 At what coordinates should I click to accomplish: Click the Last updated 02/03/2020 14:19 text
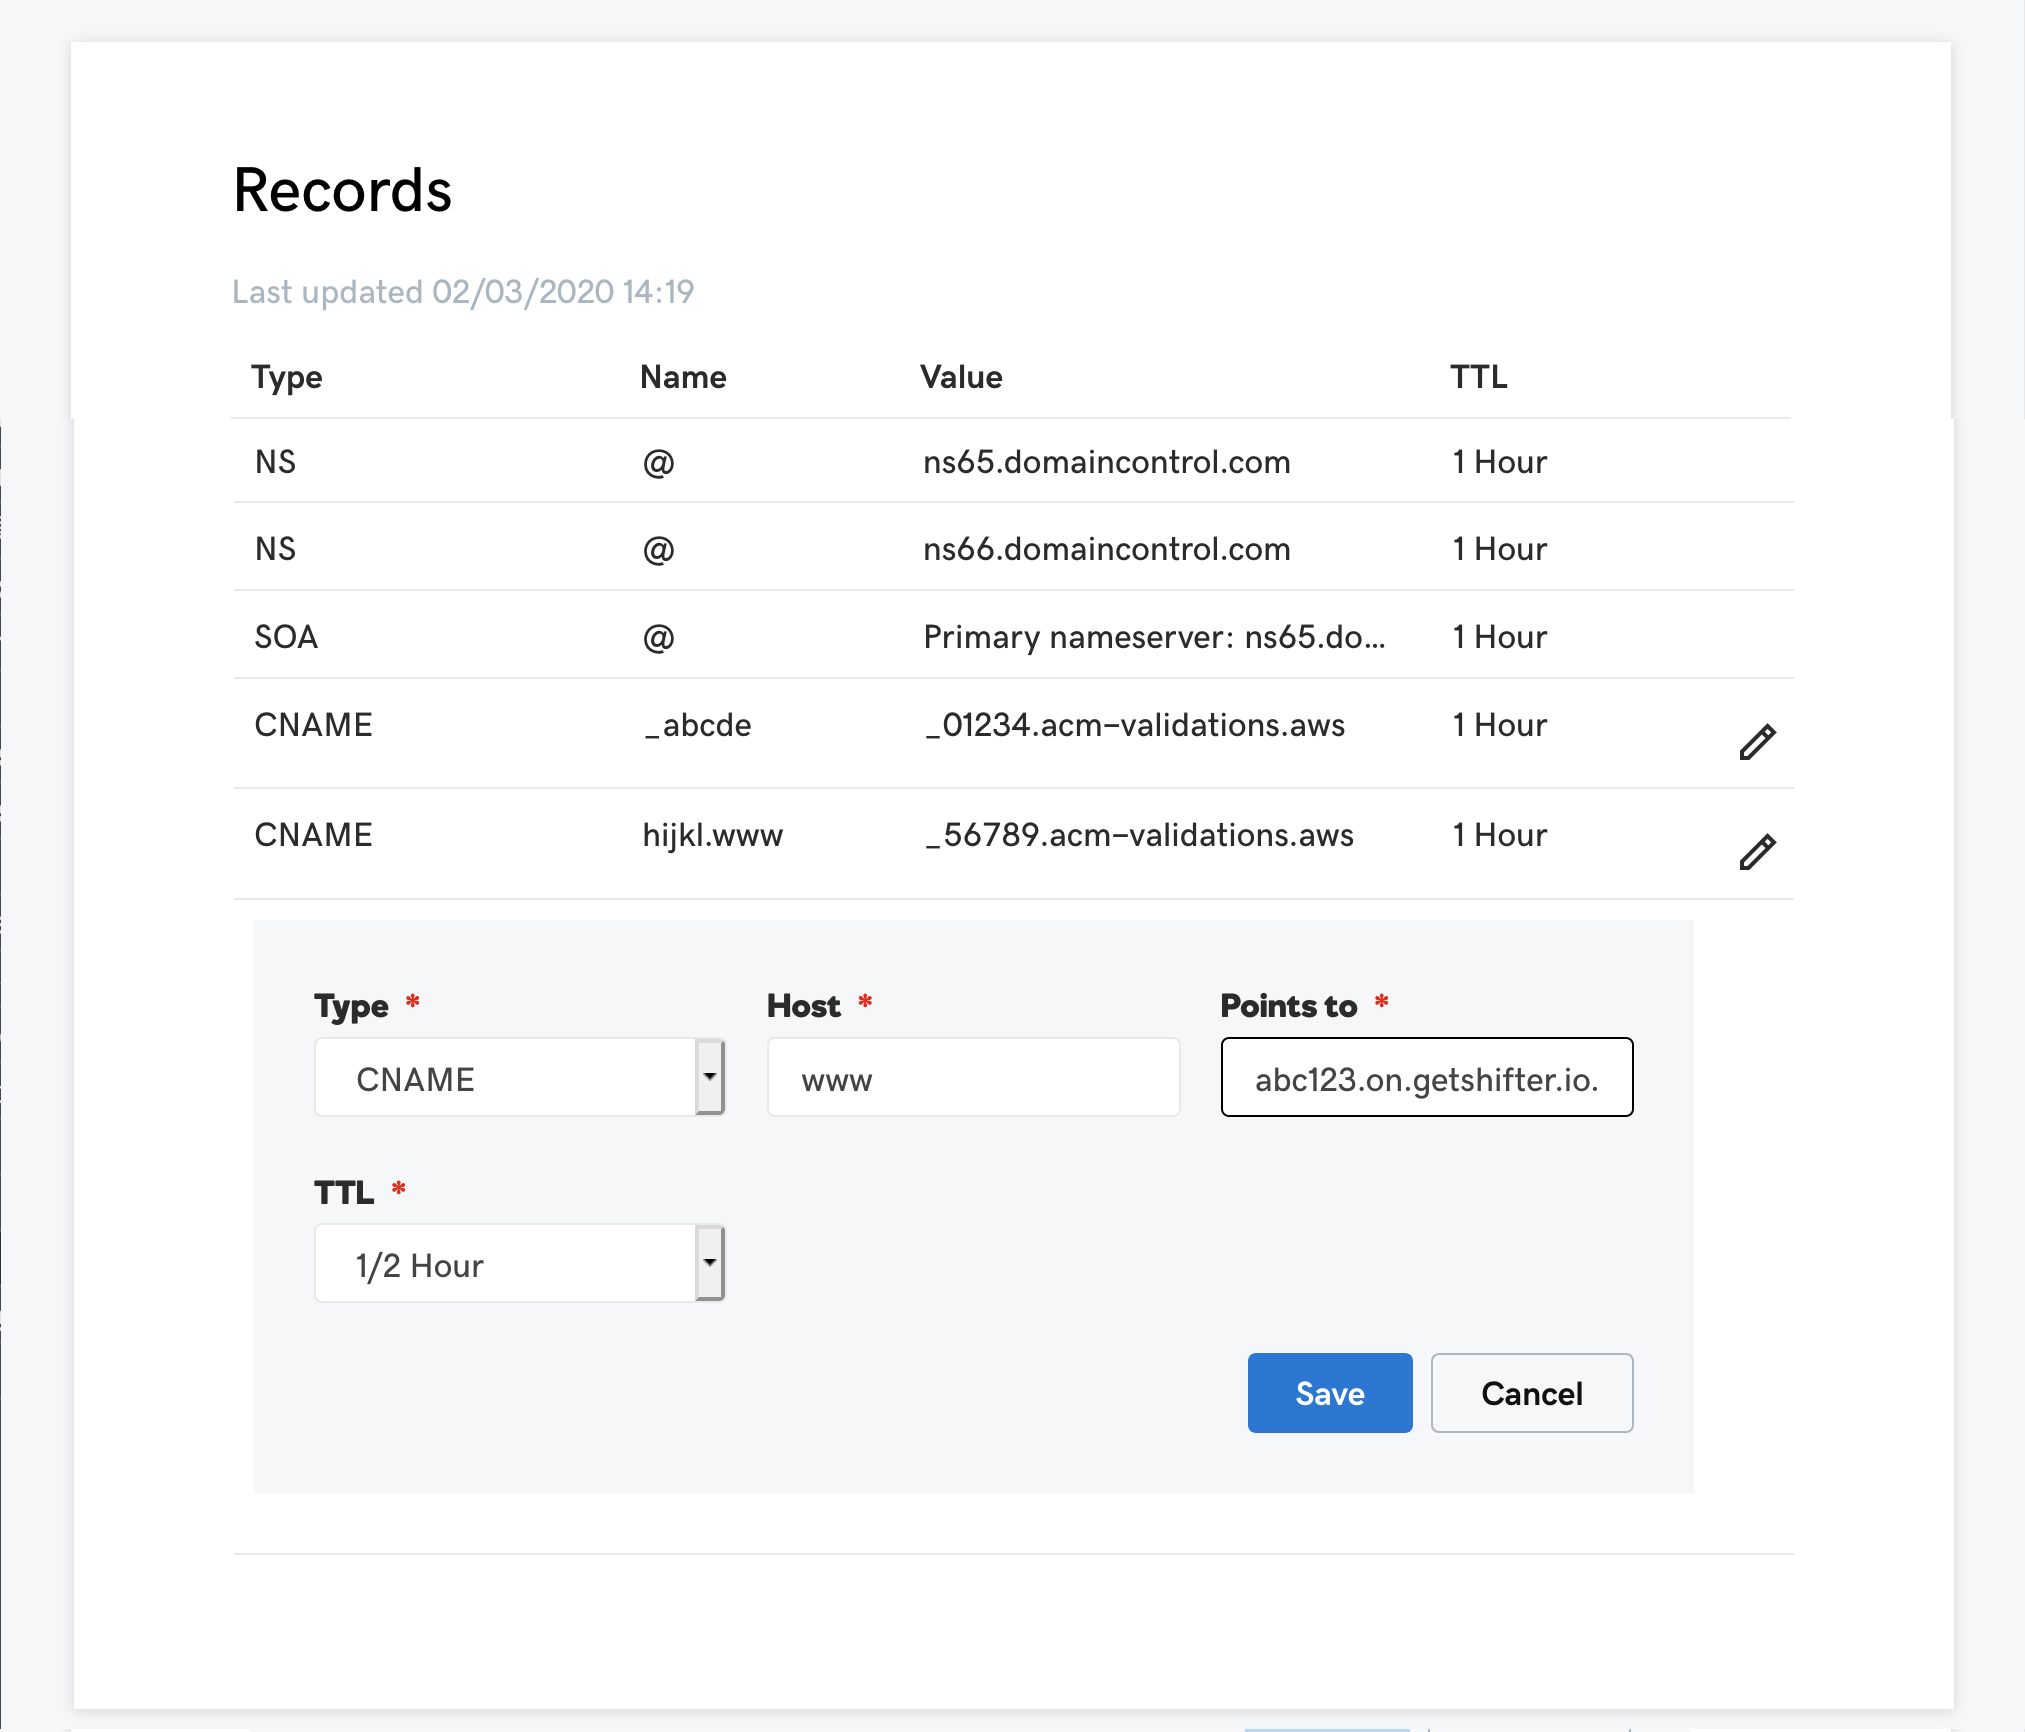463,292
